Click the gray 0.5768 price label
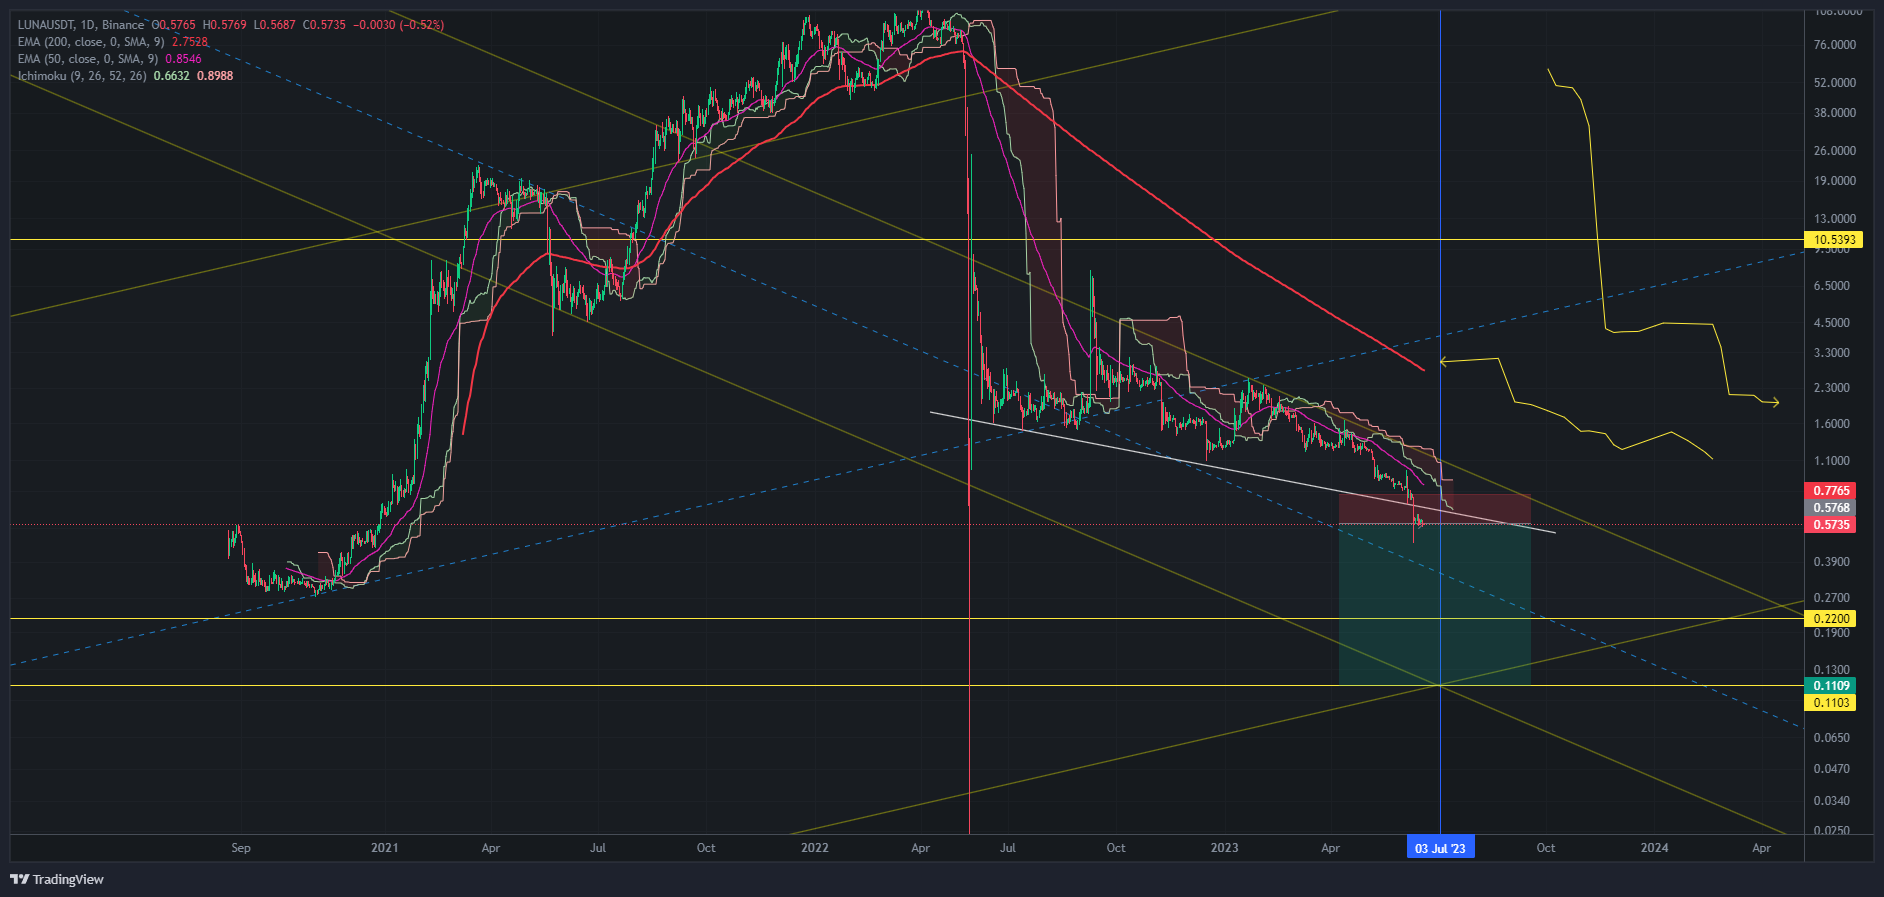 [x=1830, y=508]
